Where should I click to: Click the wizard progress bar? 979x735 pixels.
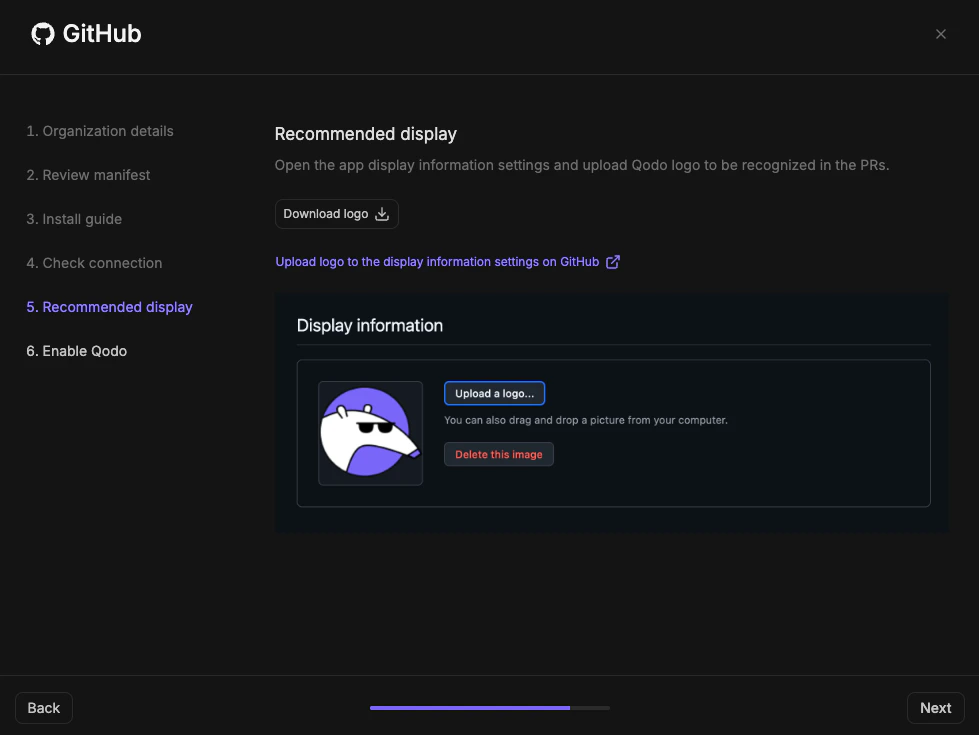point(490,707)
